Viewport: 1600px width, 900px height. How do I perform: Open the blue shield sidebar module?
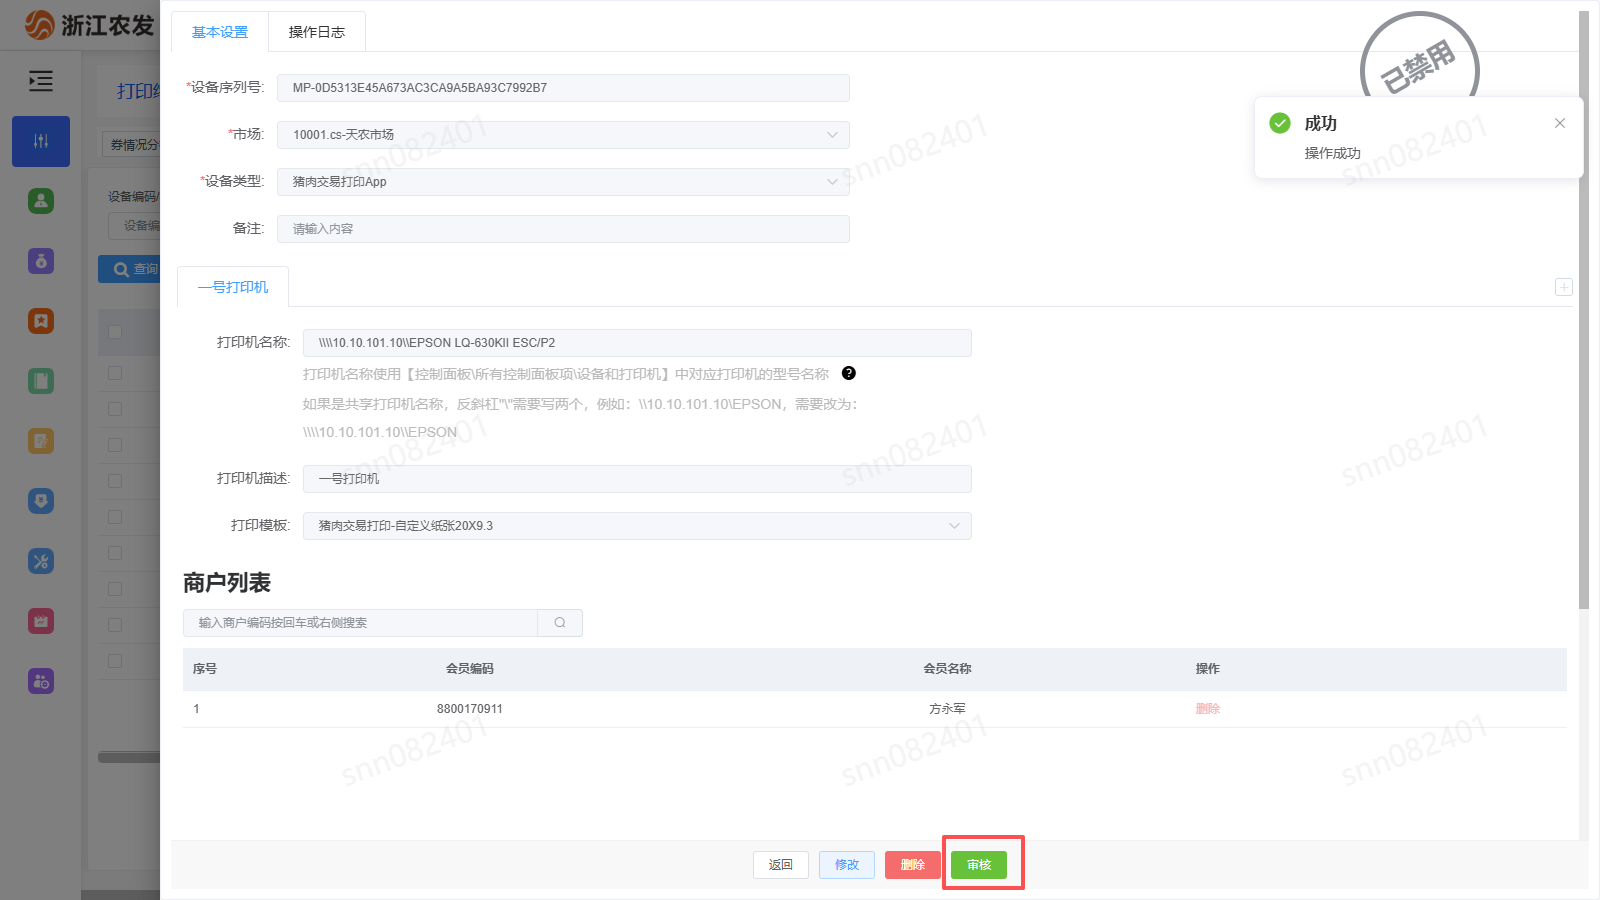click(x=41, y=501)
